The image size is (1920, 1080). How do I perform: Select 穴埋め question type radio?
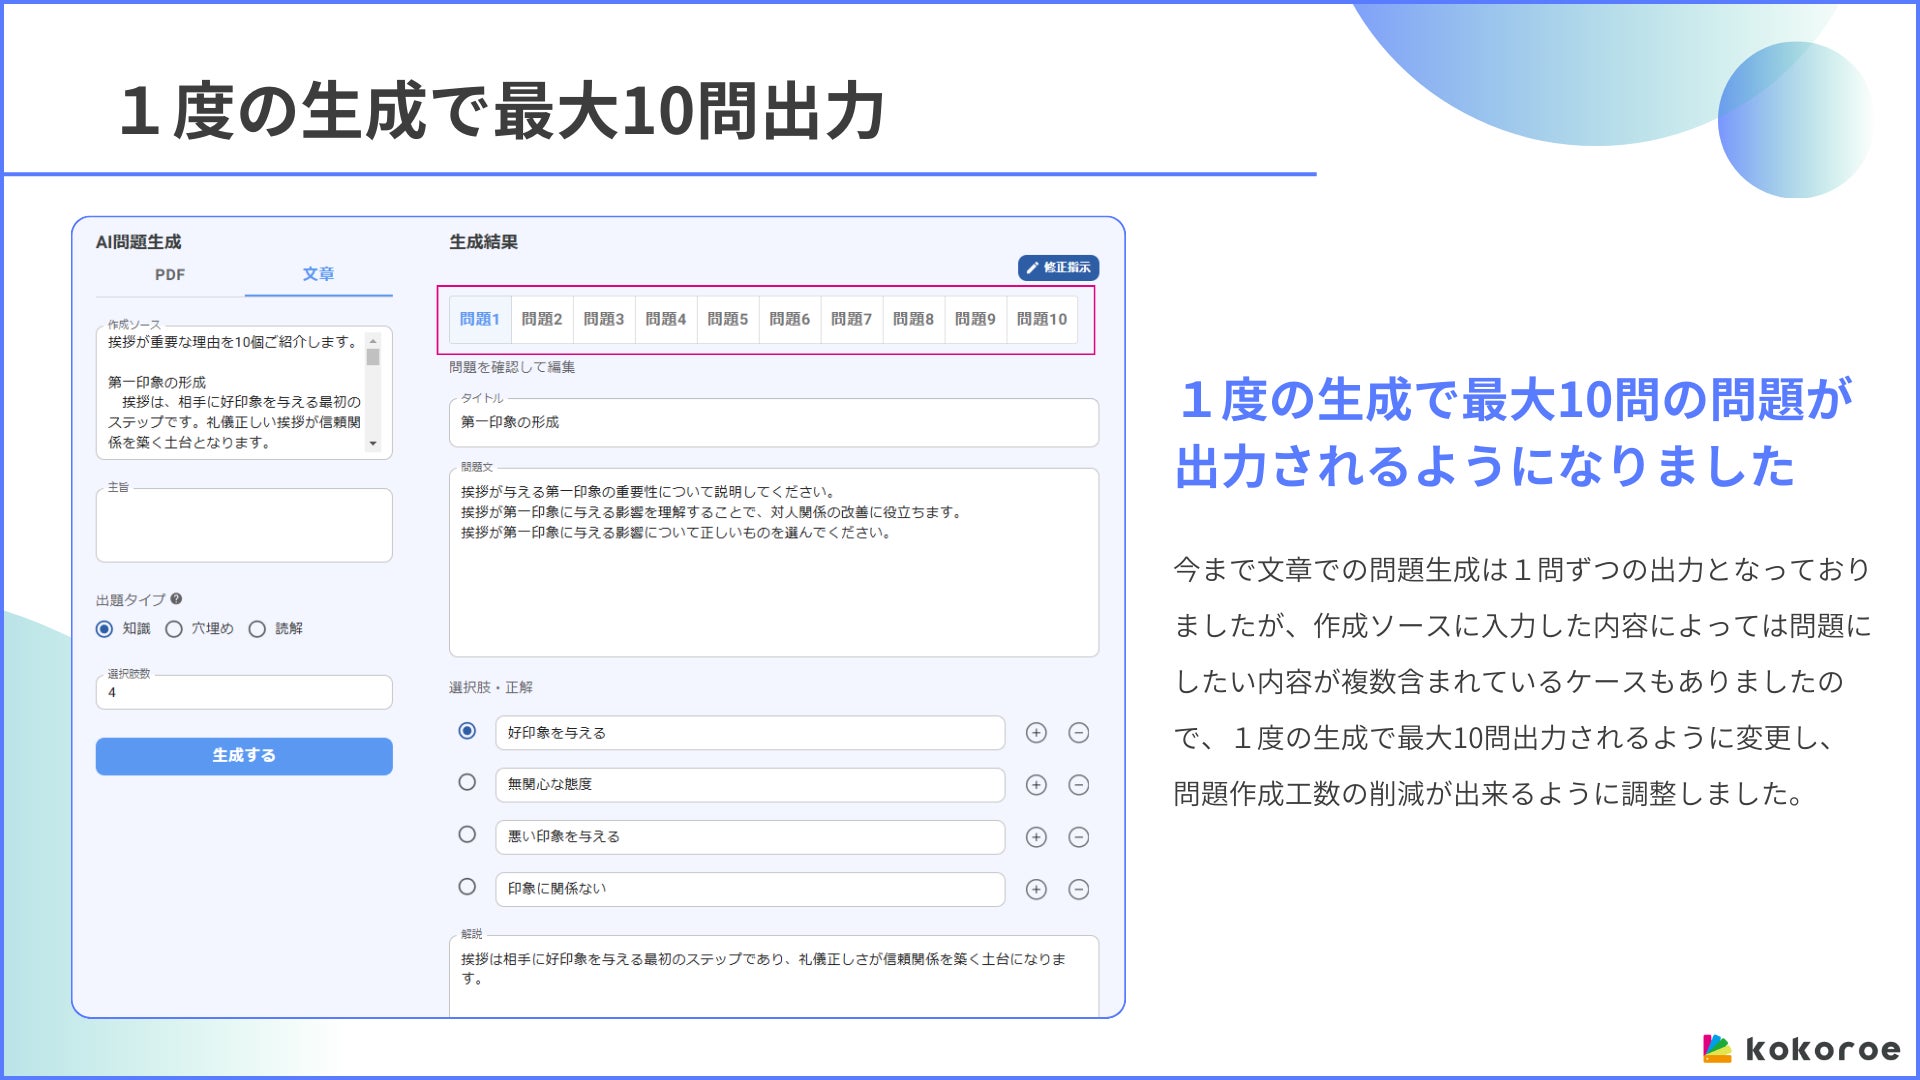[x=174, y=629]
